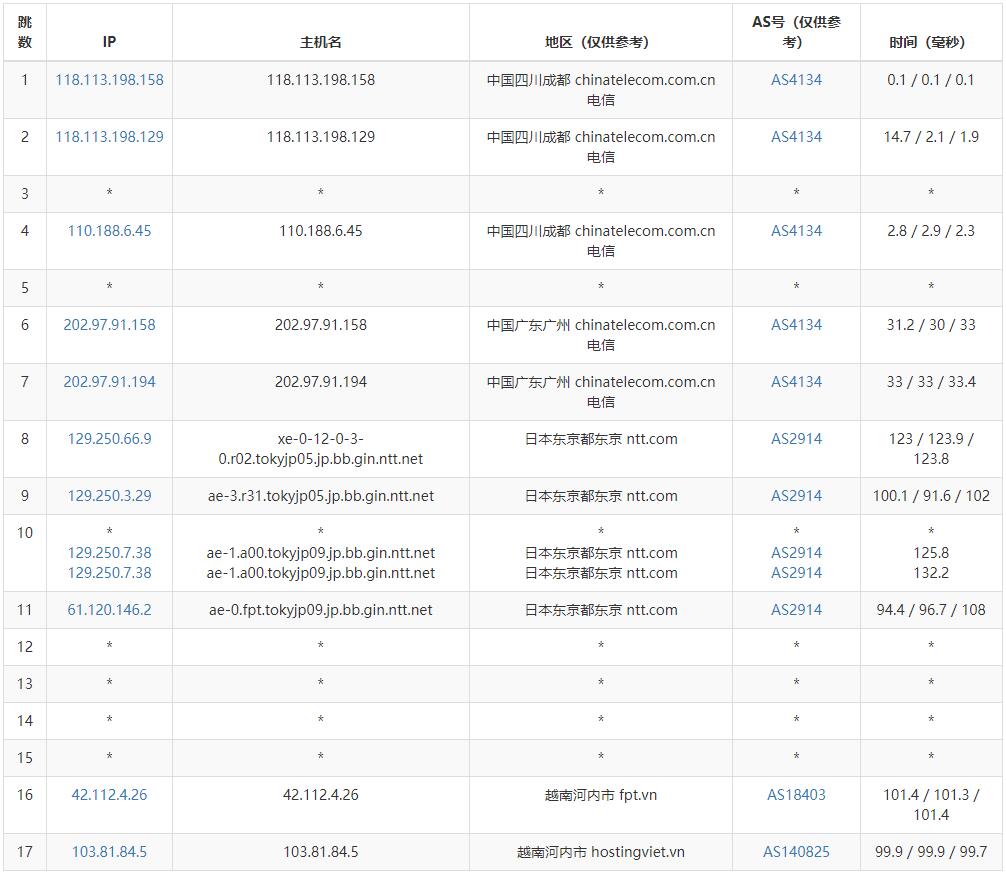Click the 越南河内市 hostingviet.vn region cell
The height and width of the screenshot is (873, 1006).
pos(601,852)
